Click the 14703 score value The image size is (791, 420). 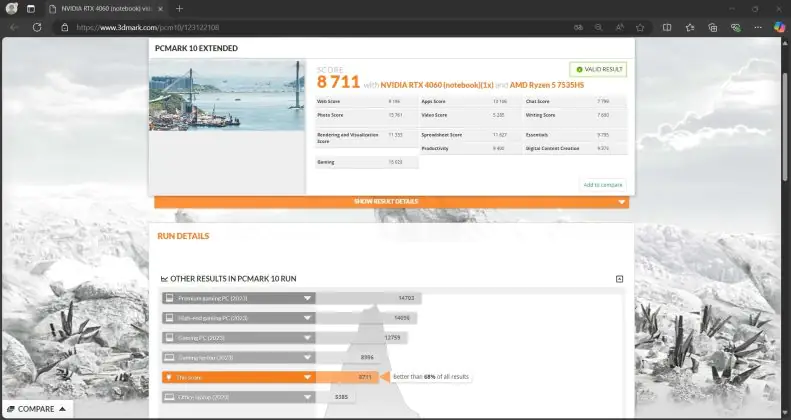(x=406, y=298)
